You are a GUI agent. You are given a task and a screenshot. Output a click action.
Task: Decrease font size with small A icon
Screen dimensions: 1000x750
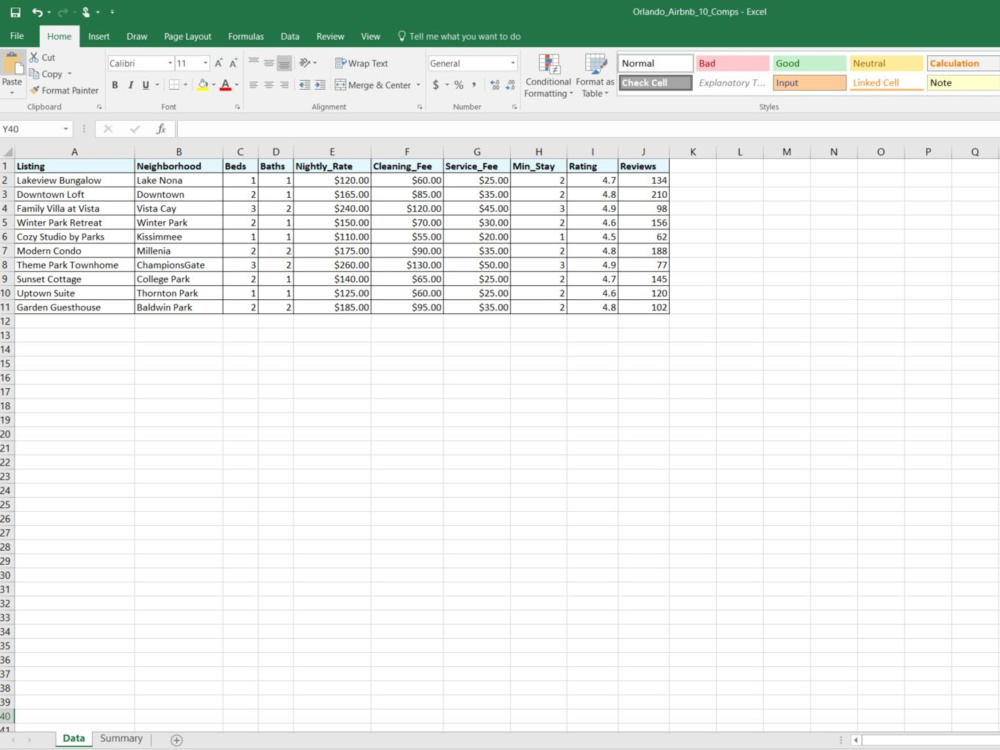coord(233,63)
